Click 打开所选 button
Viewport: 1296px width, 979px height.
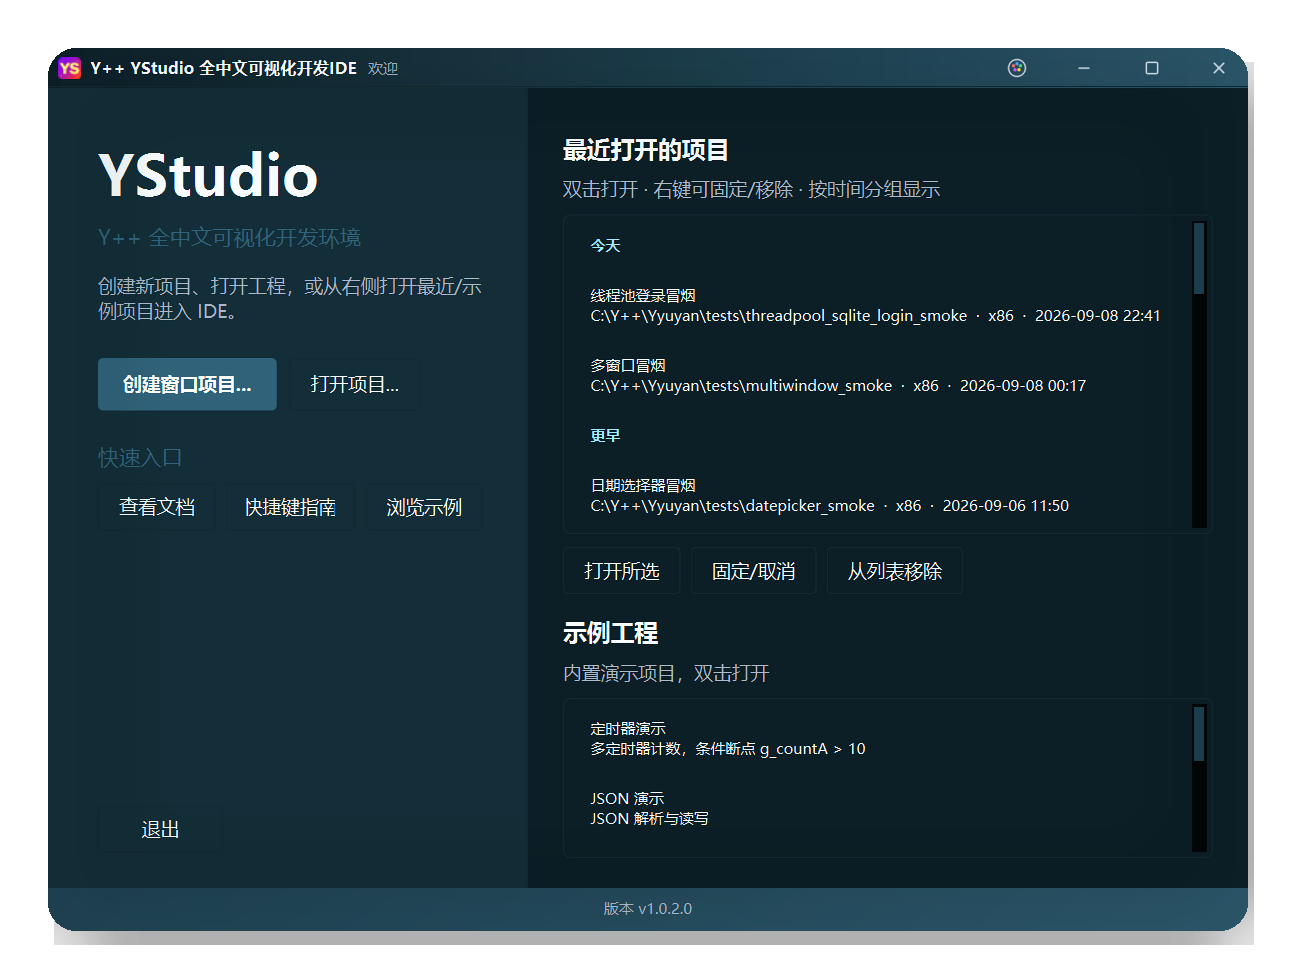[621, 571]
